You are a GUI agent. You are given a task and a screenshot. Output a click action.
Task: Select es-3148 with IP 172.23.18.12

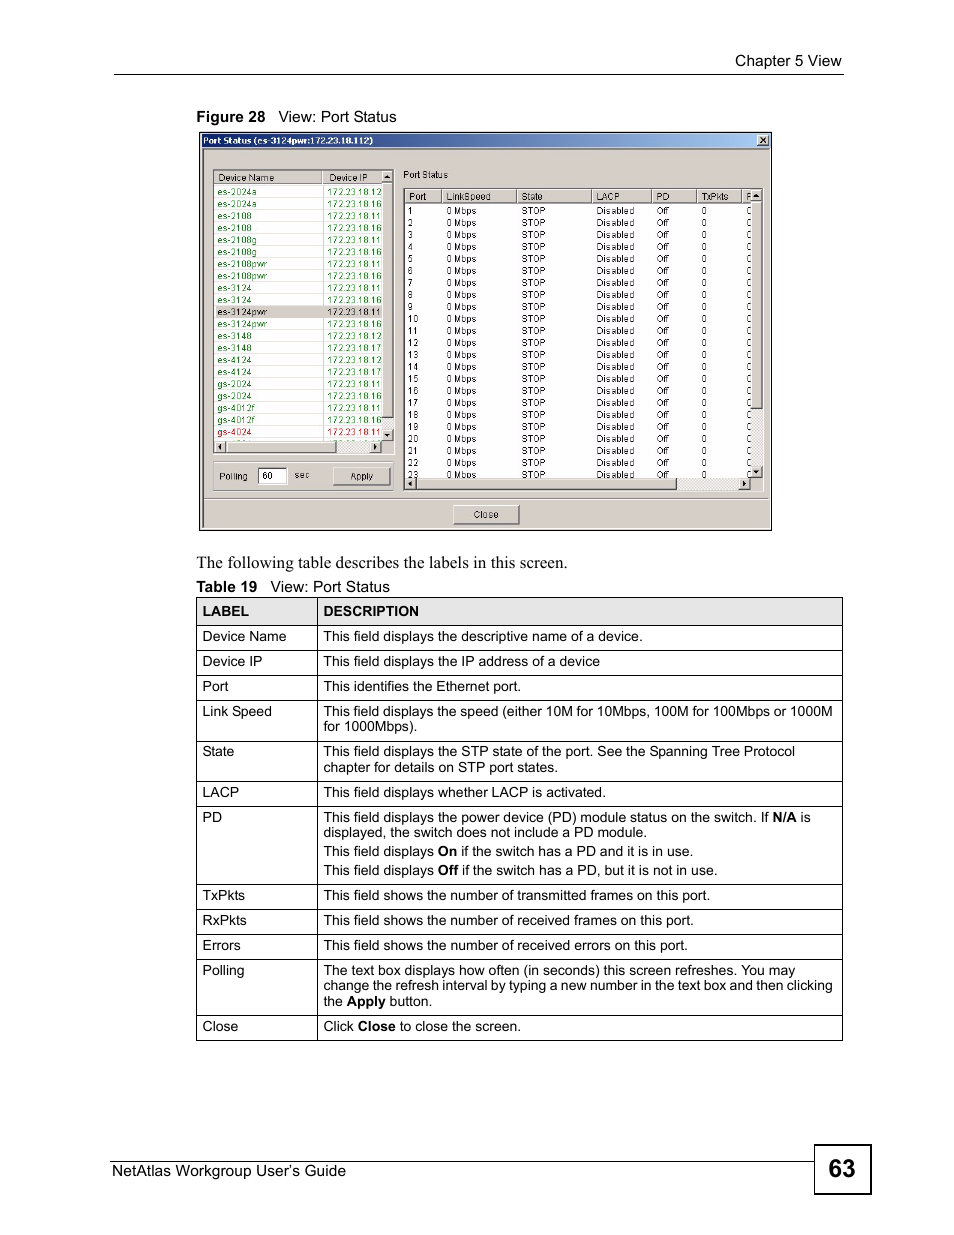tap(299, 336)
